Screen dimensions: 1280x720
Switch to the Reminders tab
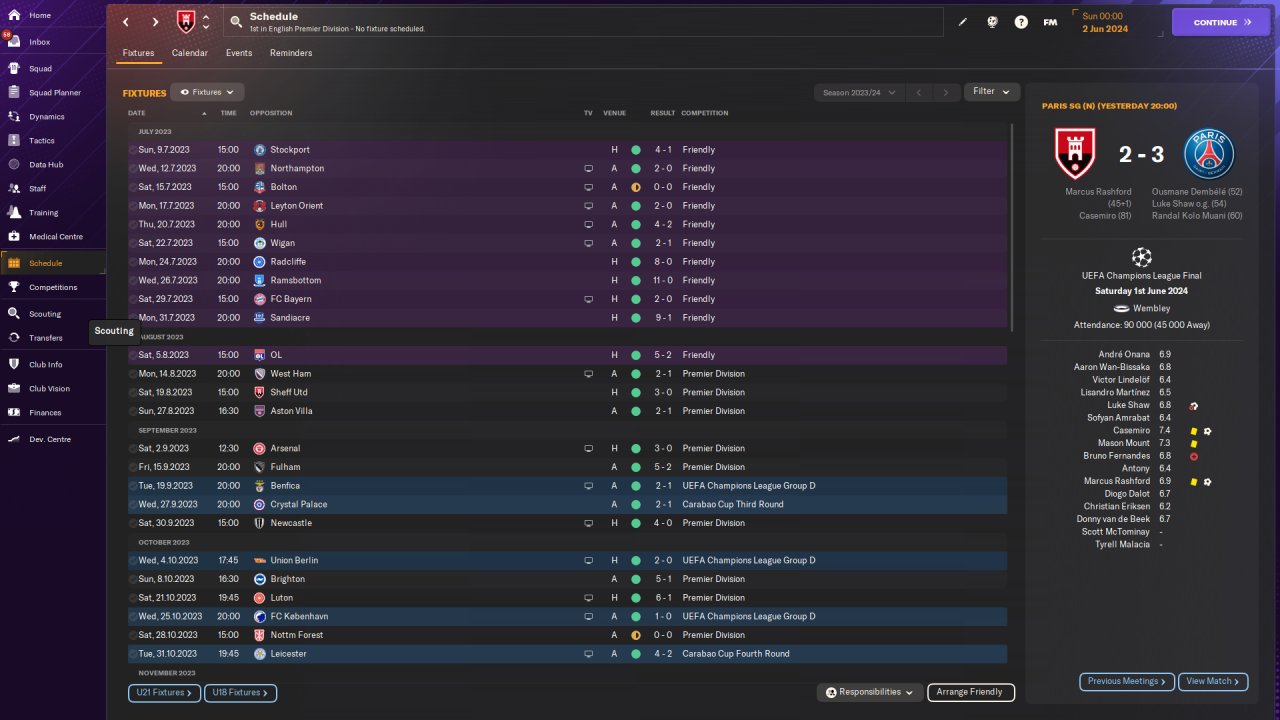tap(291, 53)
